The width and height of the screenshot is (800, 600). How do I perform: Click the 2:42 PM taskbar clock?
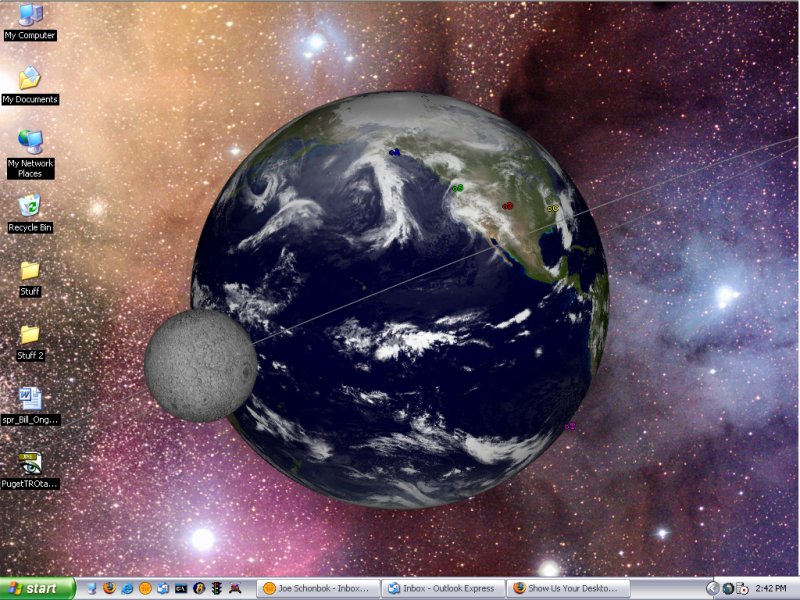tap(771, 589)
